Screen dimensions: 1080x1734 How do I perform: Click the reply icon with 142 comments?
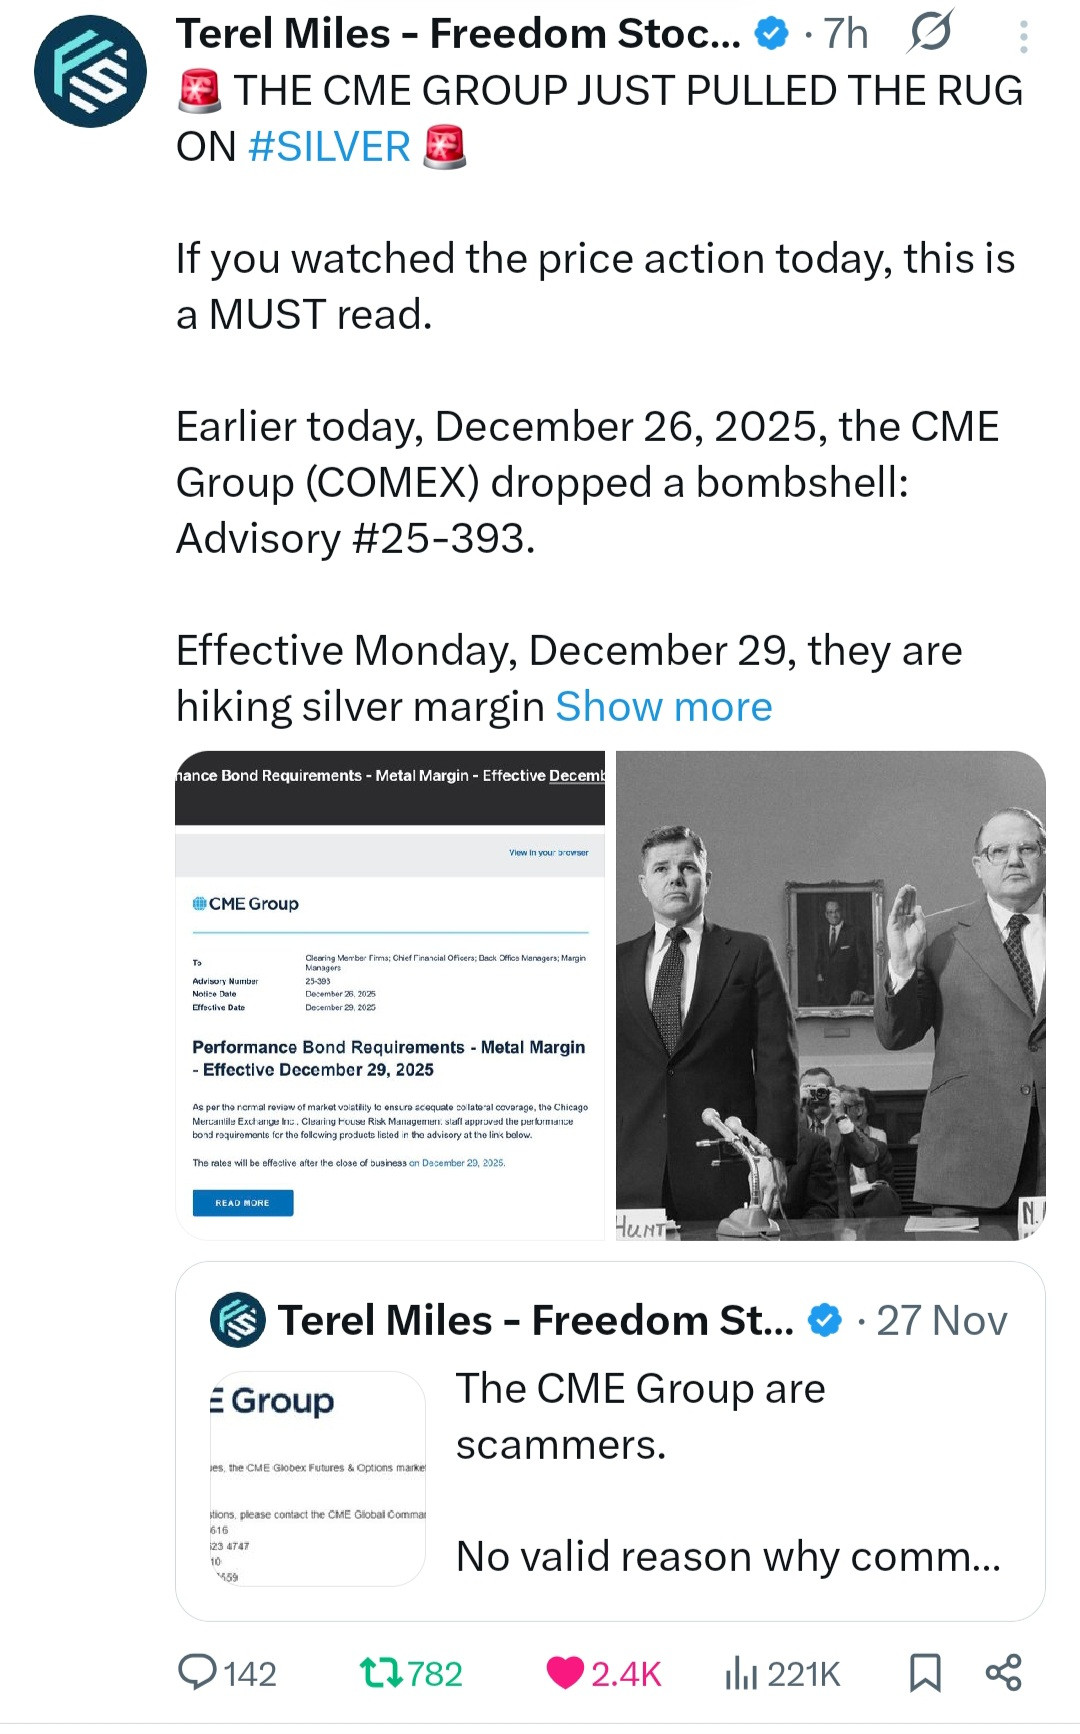tap(198, 1673)
